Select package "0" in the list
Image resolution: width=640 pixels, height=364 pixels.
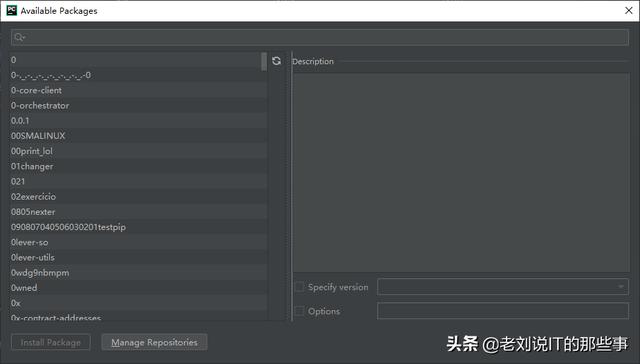pos(138,60)
